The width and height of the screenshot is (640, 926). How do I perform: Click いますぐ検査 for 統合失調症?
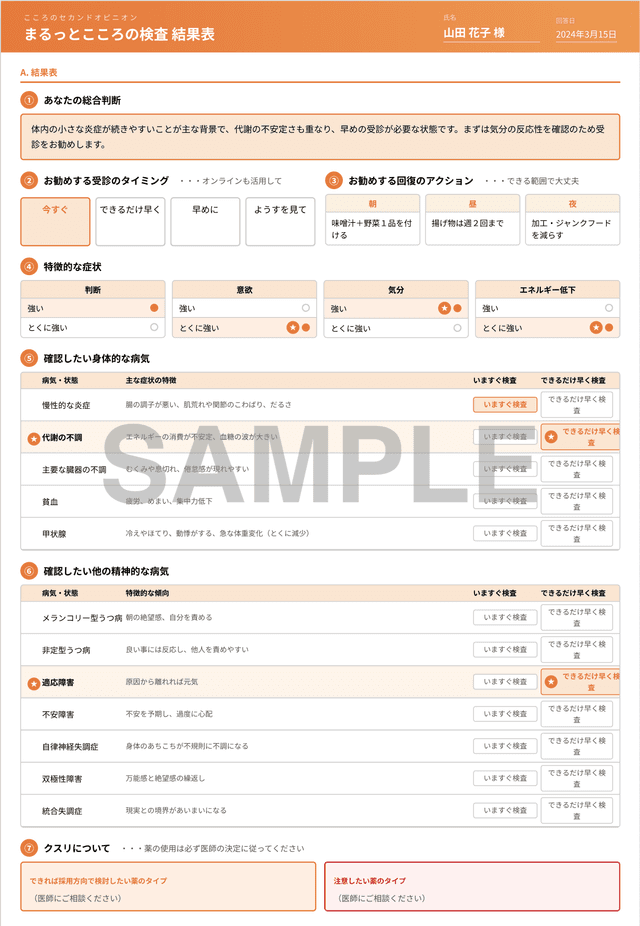tap(505, 810)
